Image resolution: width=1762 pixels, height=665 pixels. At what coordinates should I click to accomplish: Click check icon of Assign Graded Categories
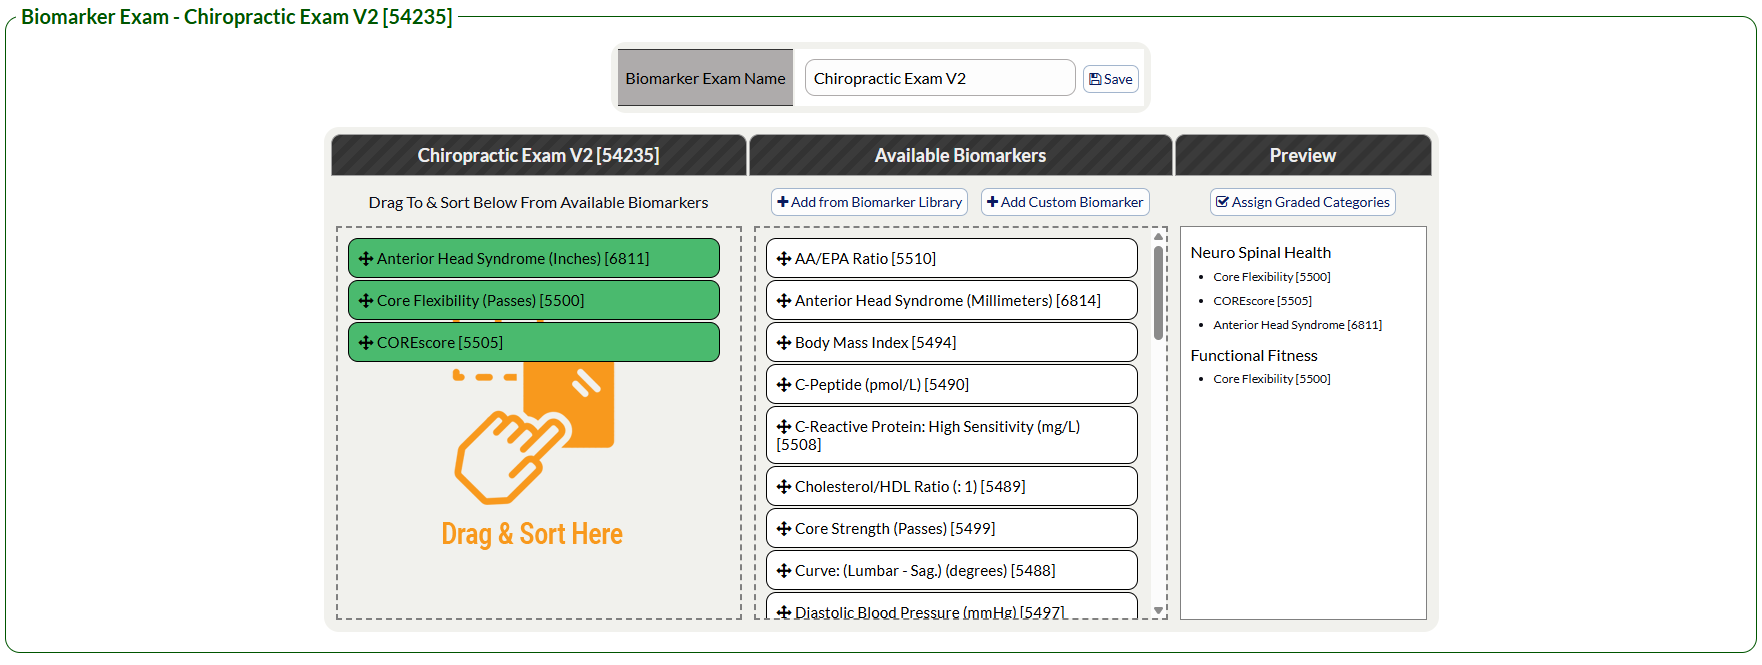[x=1222, y=202]
